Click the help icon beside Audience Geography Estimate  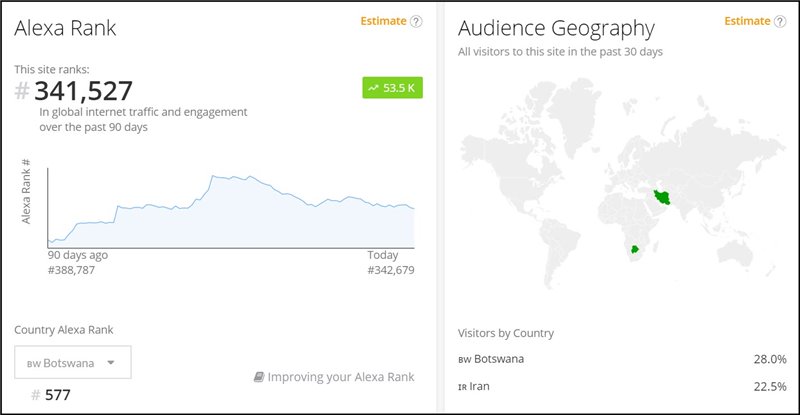tap(780, 21)
